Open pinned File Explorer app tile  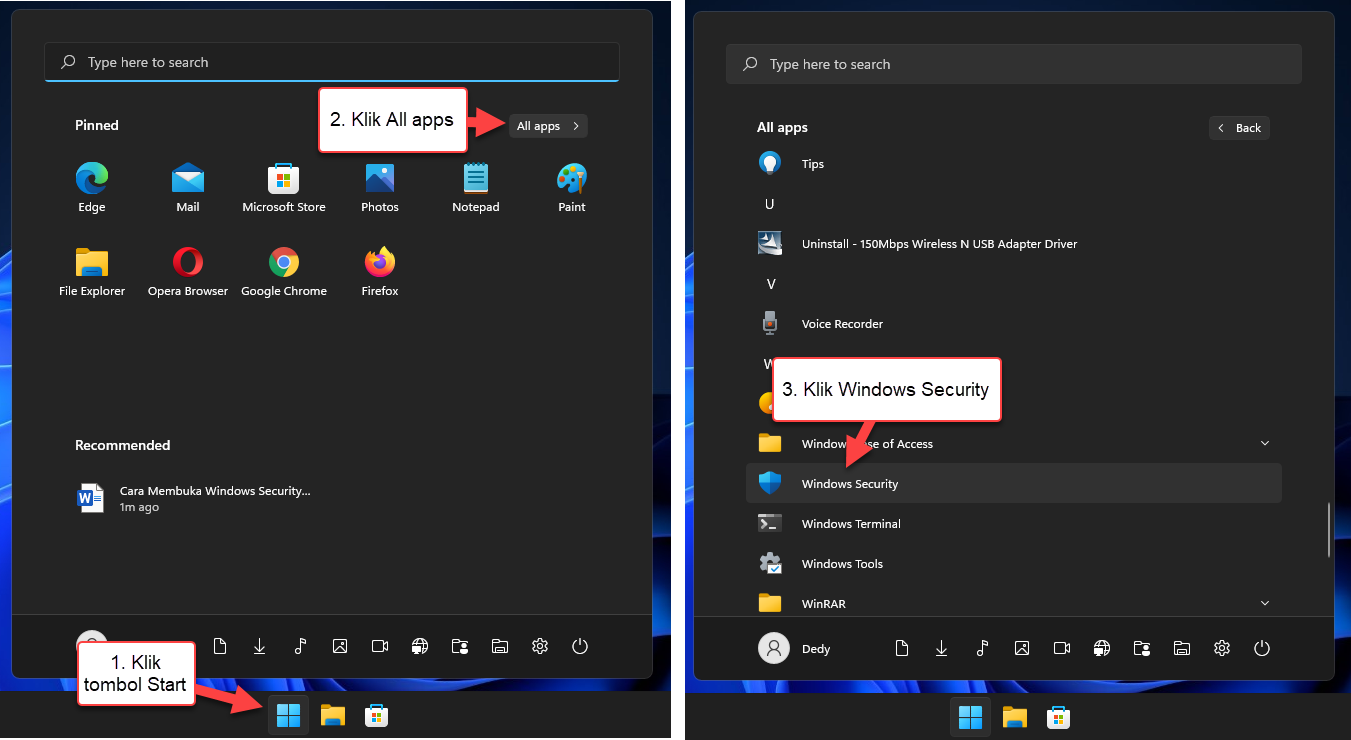pyautogui.click(x=92, y=272)
